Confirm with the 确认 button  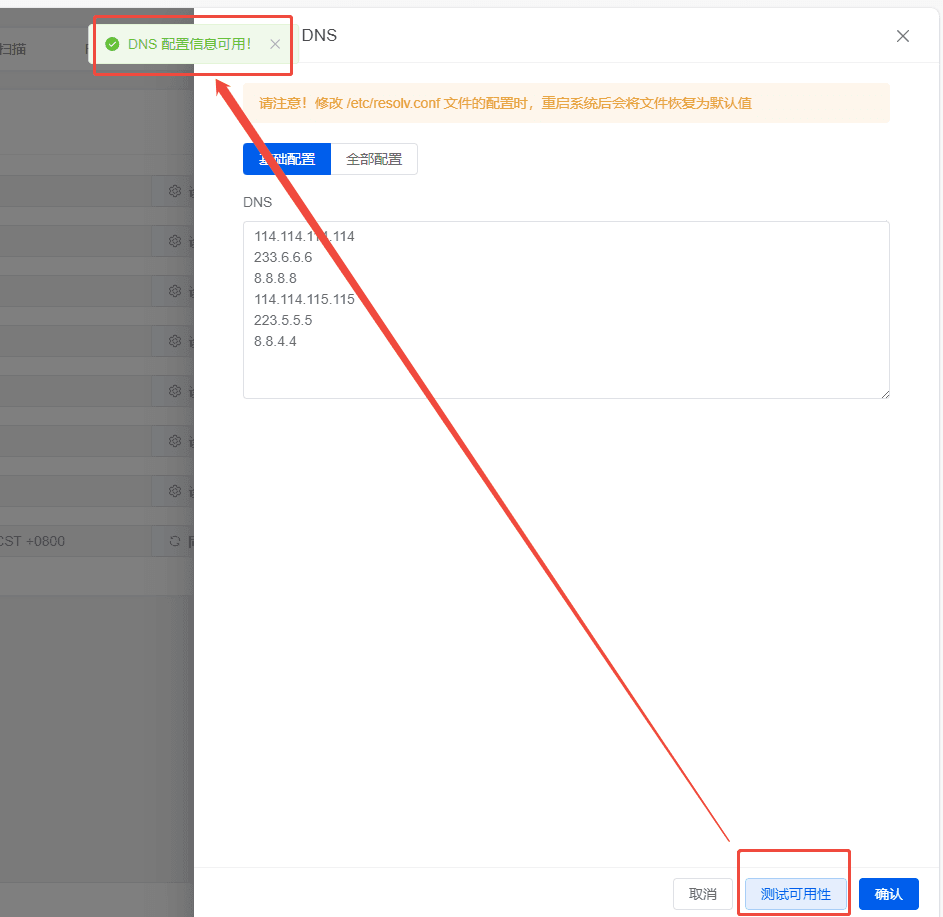click(888, 894)
